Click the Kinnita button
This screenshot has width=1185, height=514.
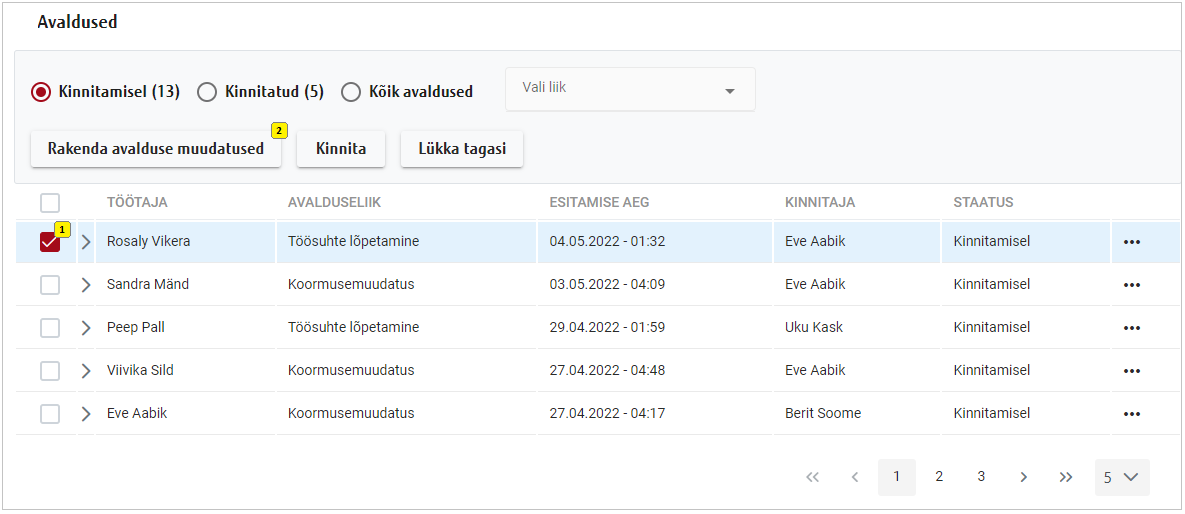(x=341, y=149)
